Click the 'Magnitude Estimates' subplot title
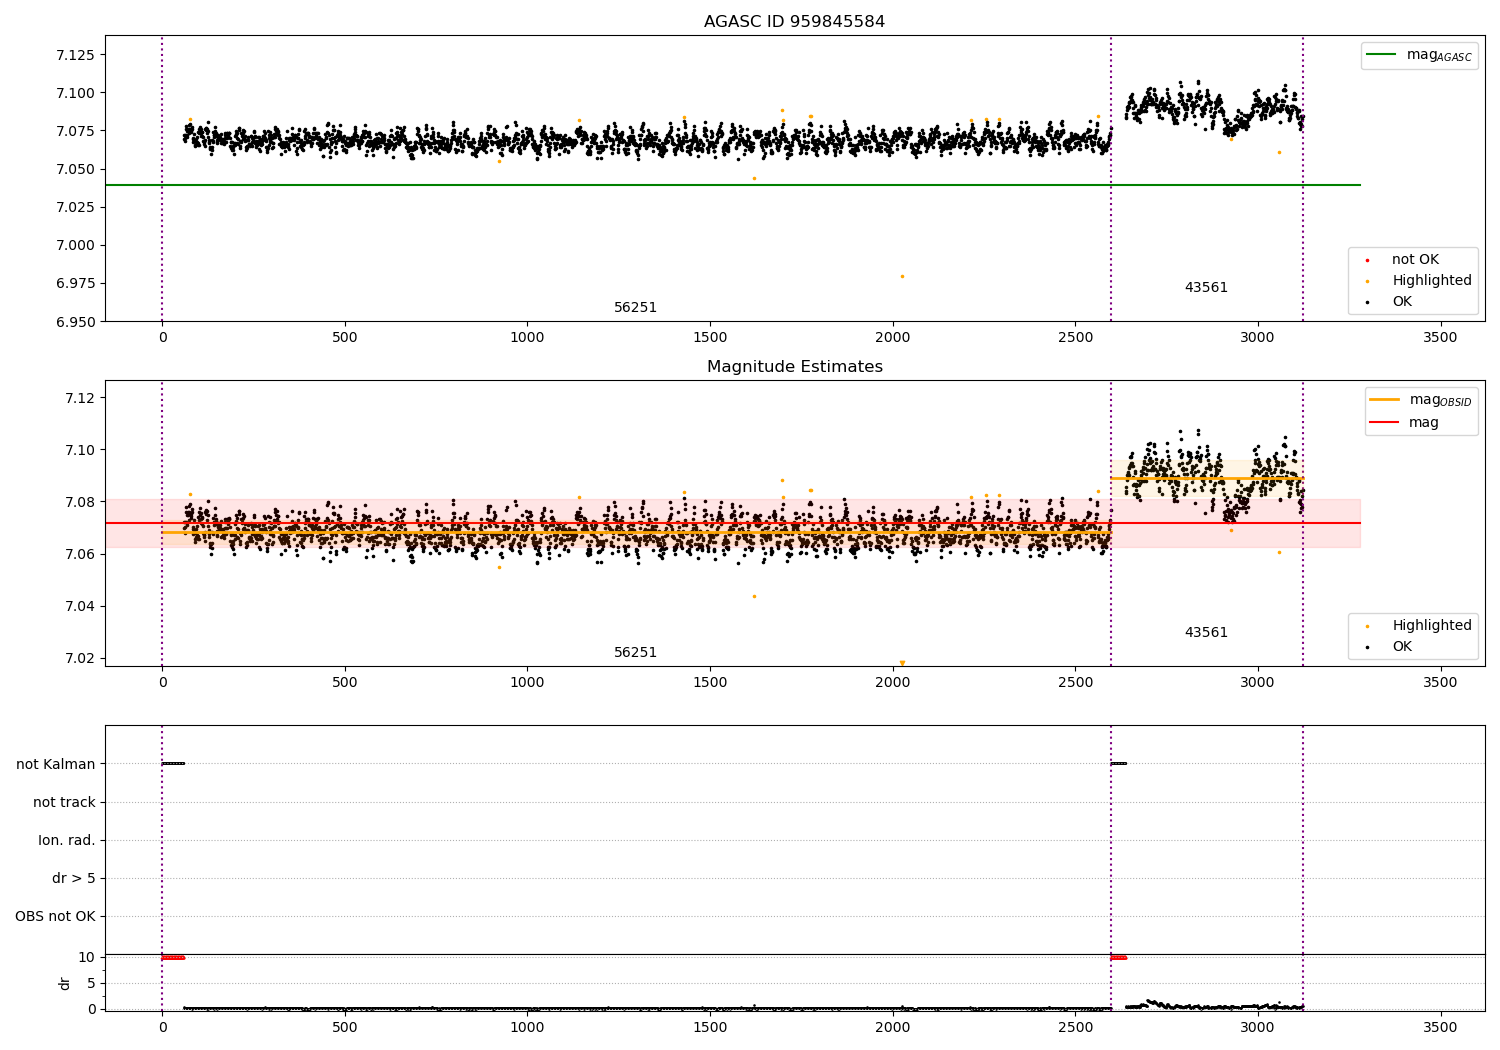The width and height of the screenshot is (1500, 1050). [794, 367]
